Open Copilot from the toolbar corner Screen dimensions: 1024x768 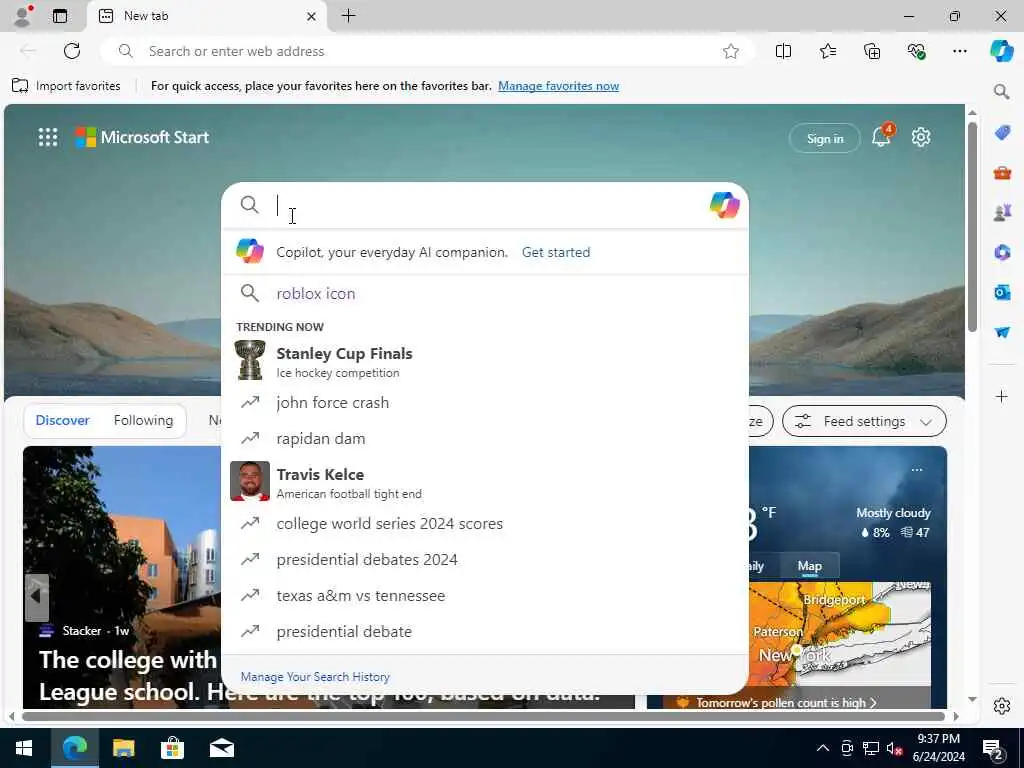(x=1002, y=51)
